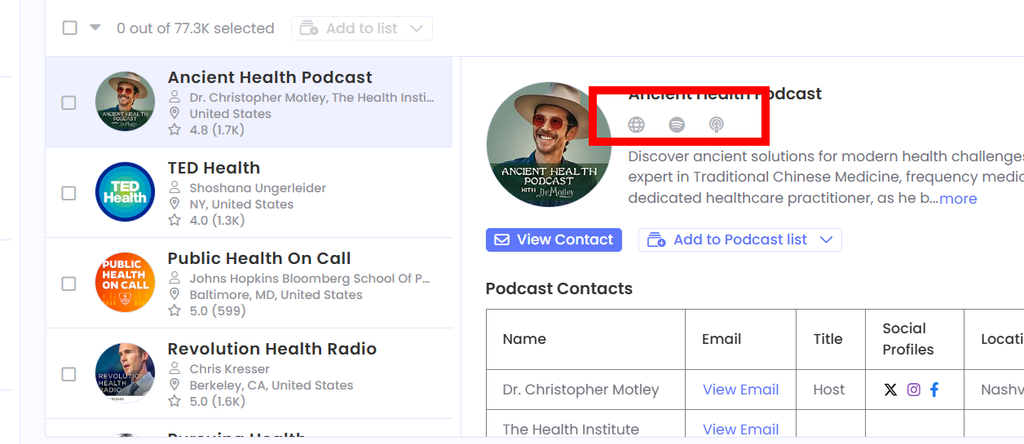1024x444 pixels.
Task: Click the Revolution Health Radio thumbnail
Action: point(125,372)
